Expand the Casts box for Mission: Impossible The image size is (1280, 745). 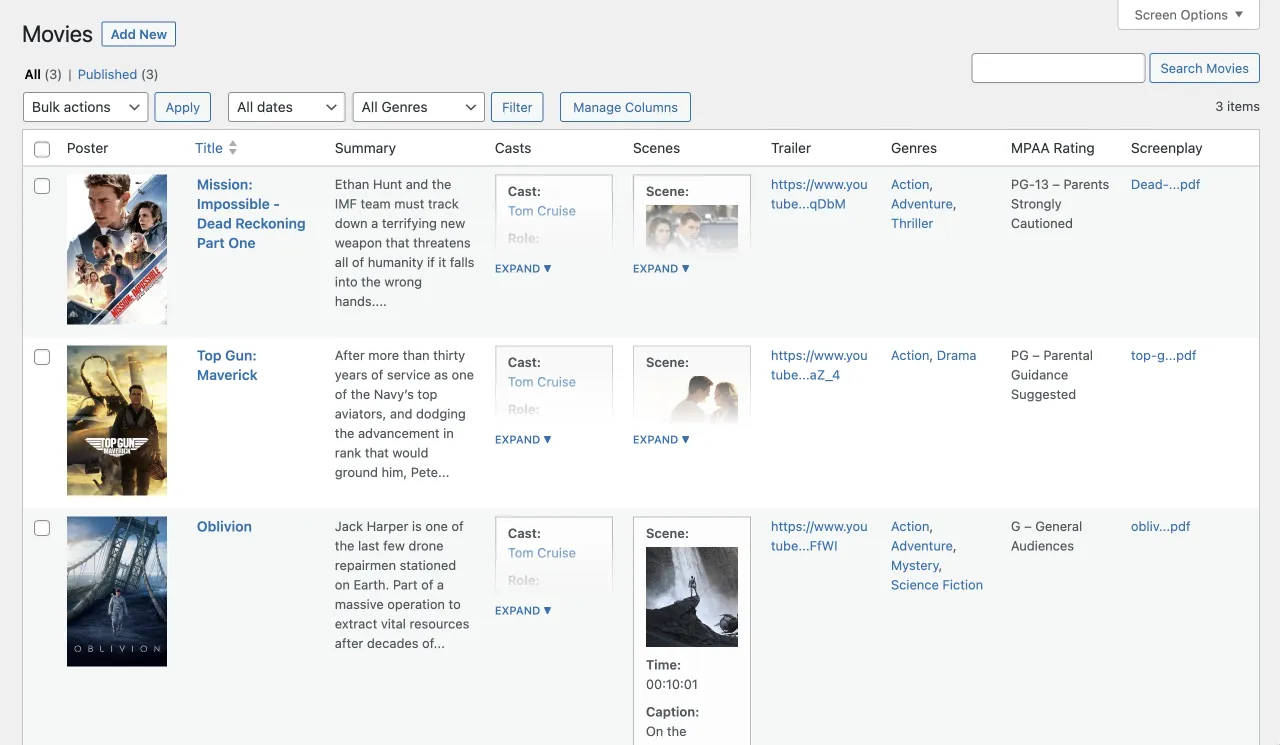point(523,268)
